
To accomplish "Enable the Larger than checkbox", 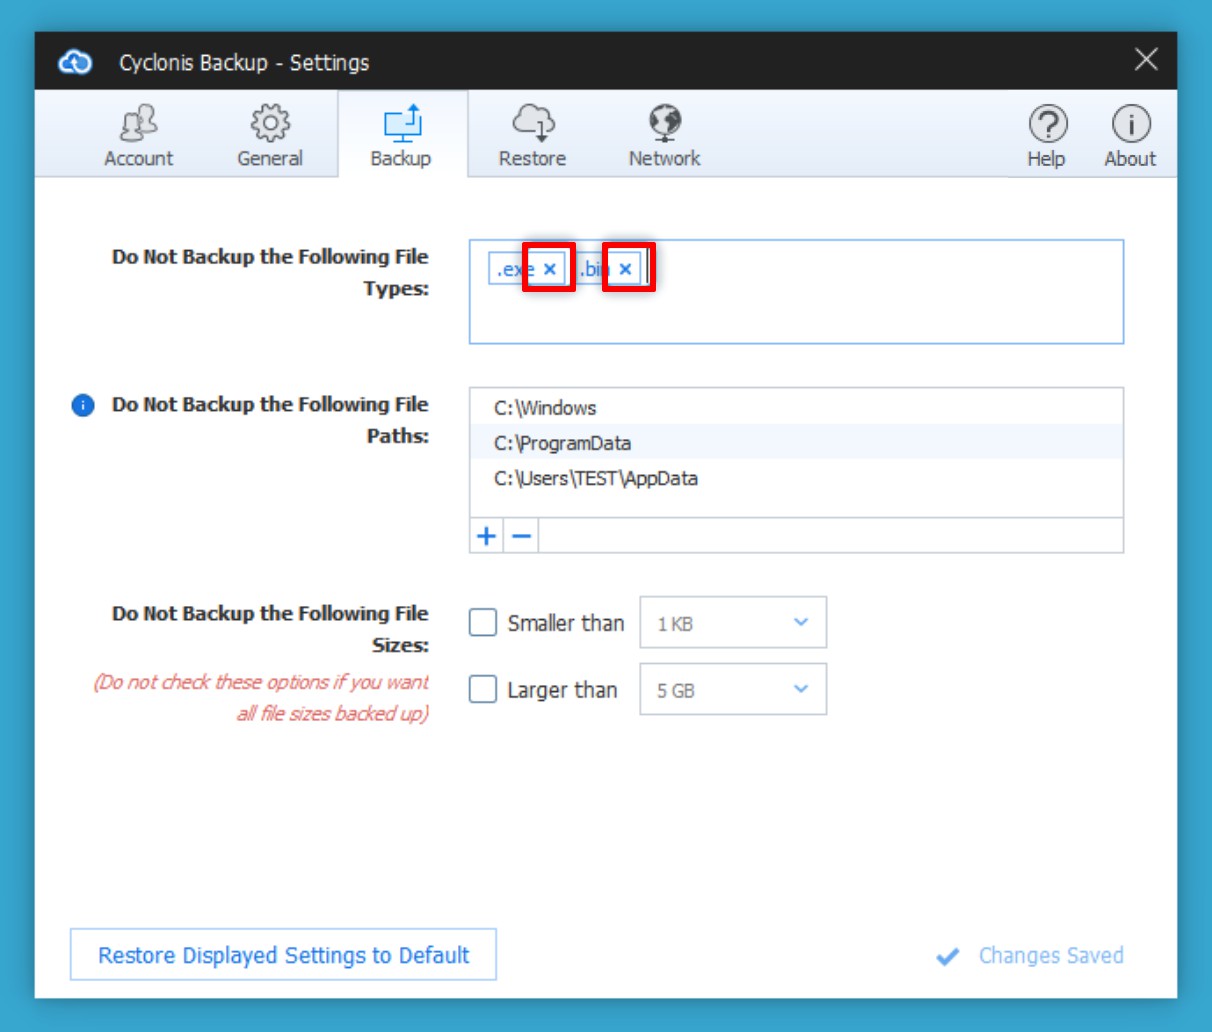I will click(x=483, y=690).
